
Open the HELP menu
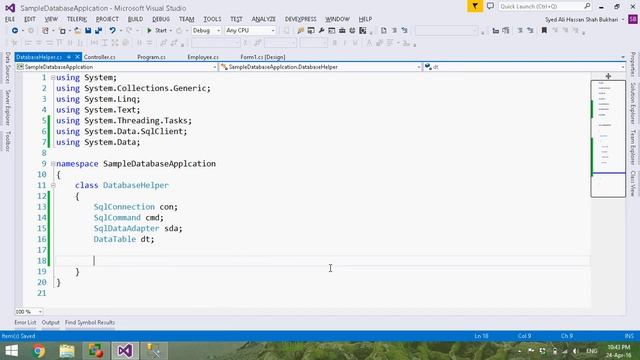365,19
